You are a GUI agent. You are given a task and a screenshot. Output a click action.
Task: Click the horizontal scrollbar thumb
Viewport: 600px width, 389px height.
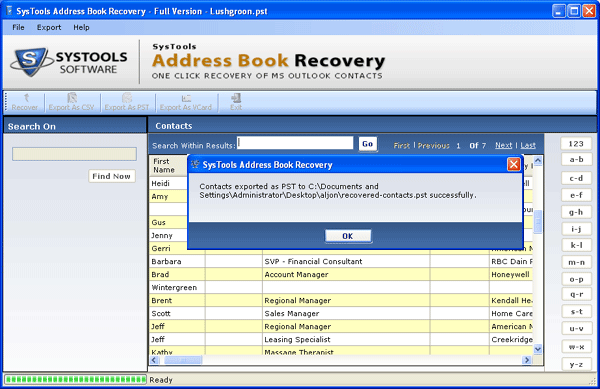[183, 360]
